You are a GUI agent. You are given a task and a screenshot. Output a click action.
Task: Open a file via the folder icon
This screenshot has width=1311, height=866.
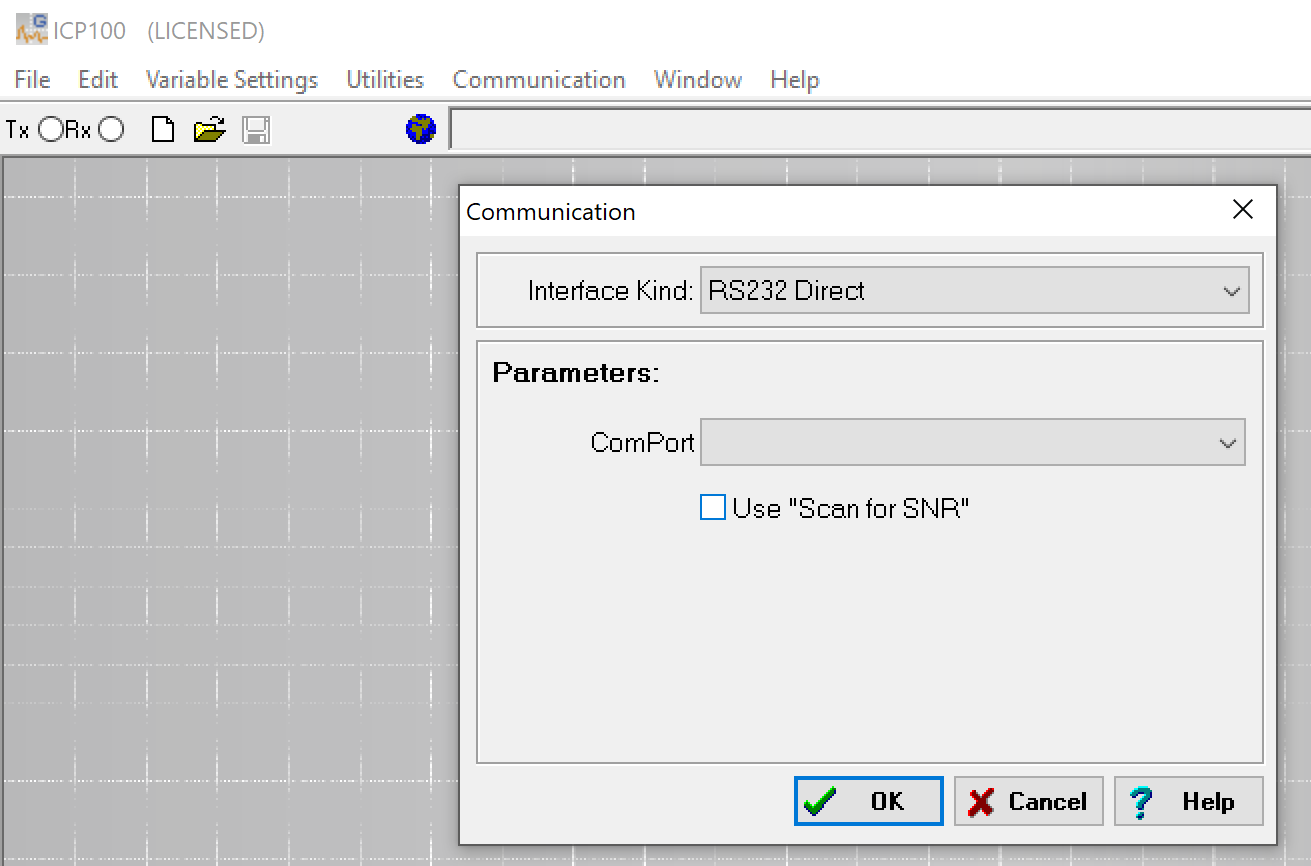(208, 128)
